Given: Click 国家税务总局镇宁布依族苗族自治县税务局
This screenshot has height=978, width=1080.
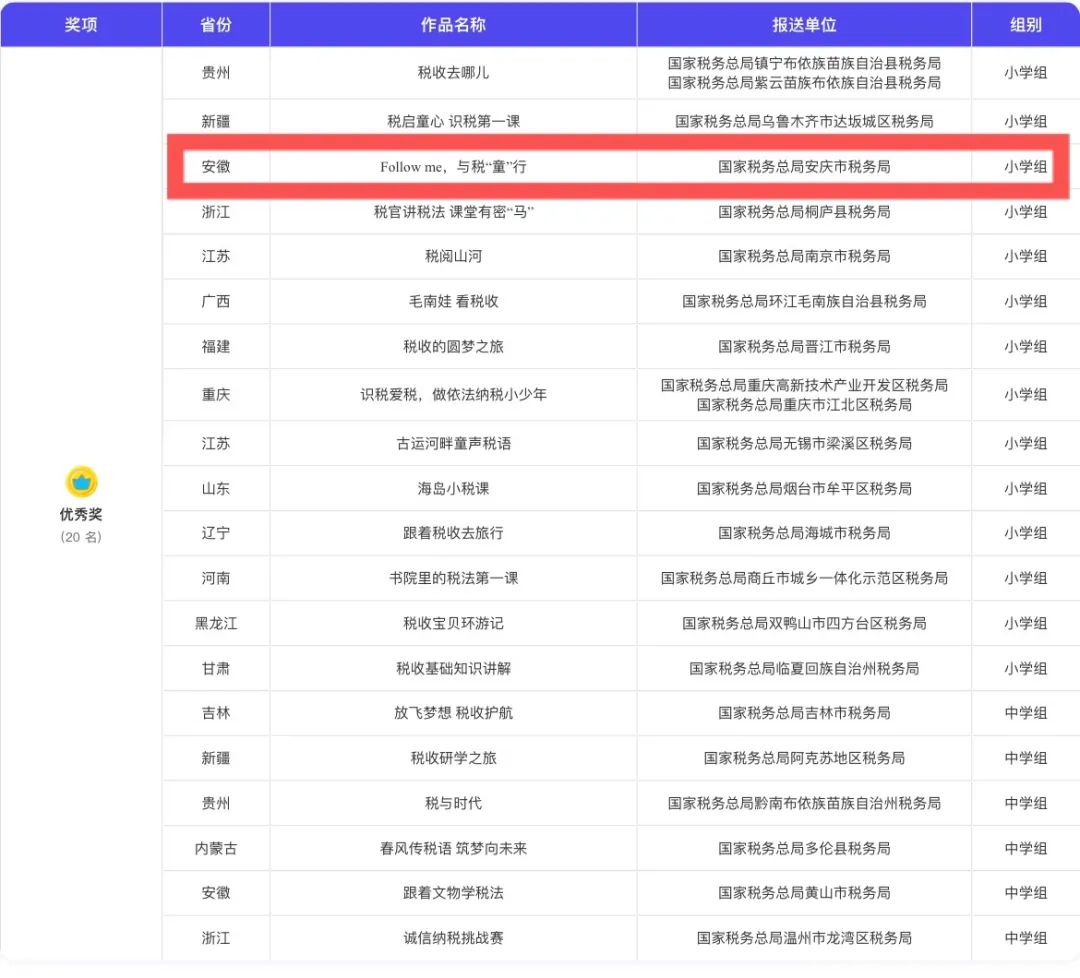Looking at the screenshot, I should (x=804, y=63).
